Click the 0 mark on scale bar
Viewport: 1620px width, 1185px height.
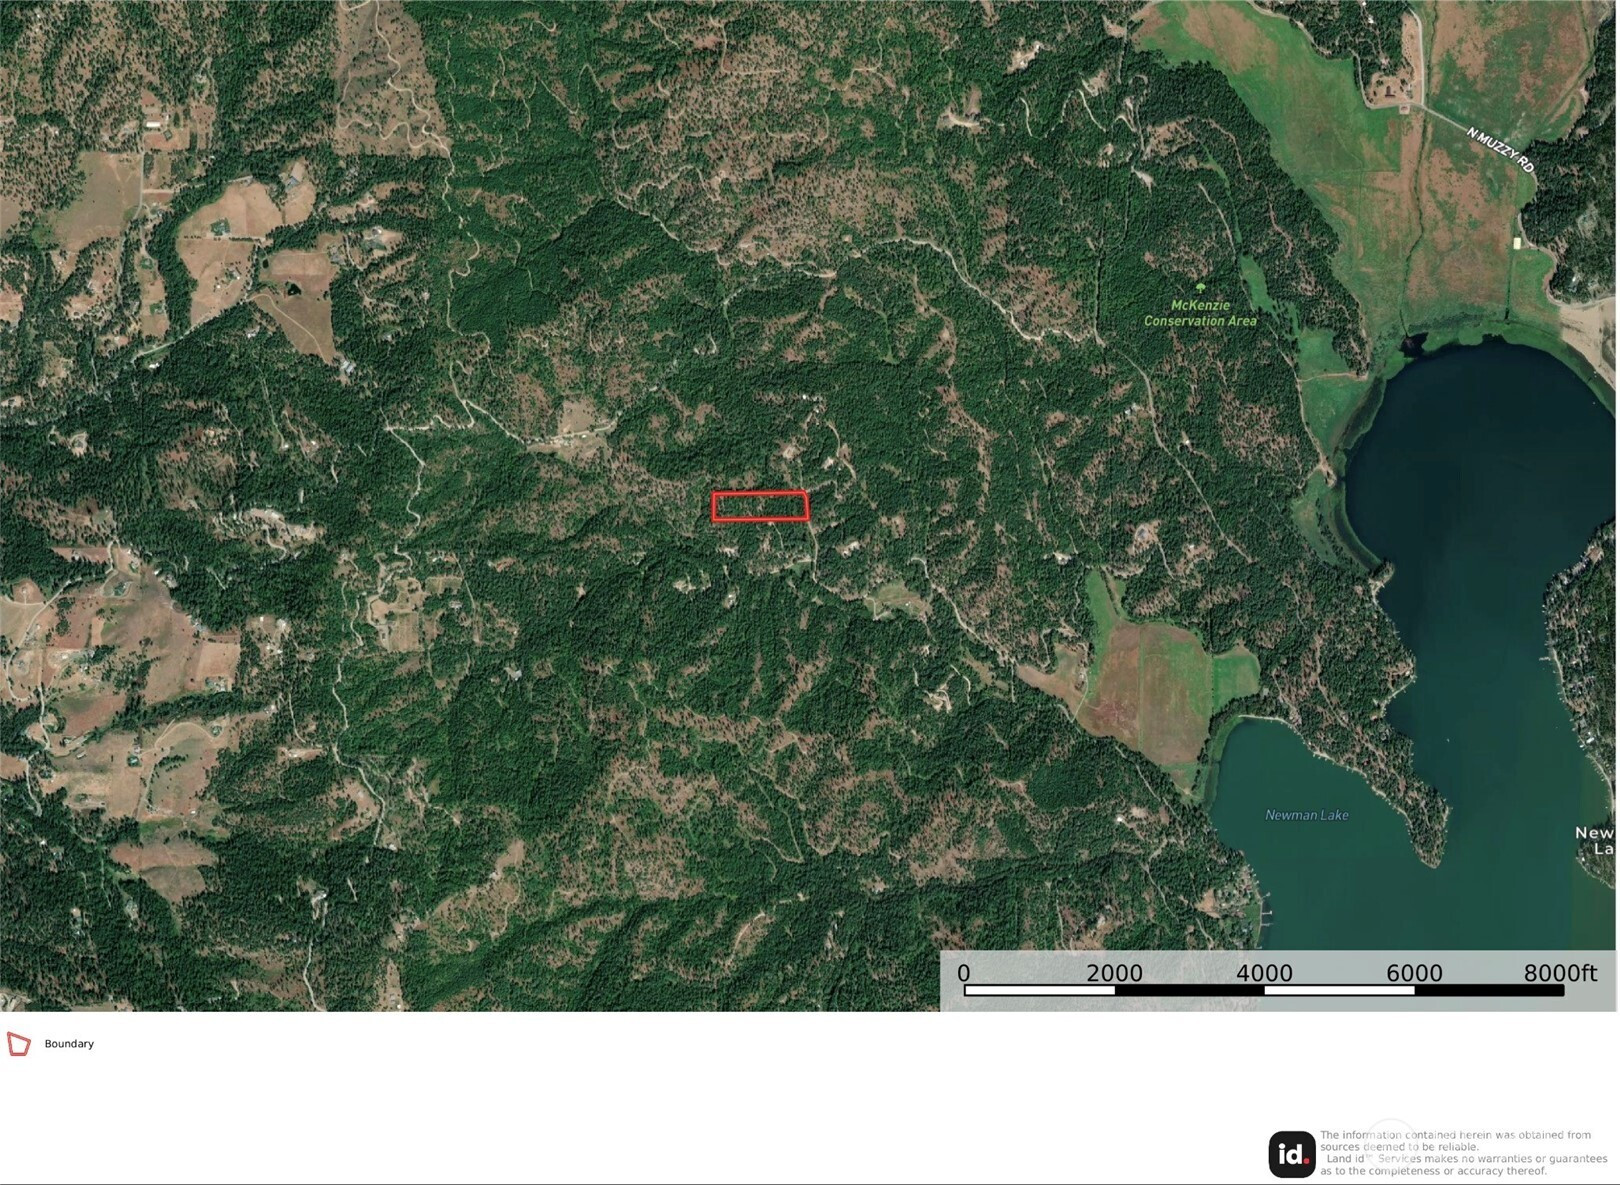(x=964, y=972)
